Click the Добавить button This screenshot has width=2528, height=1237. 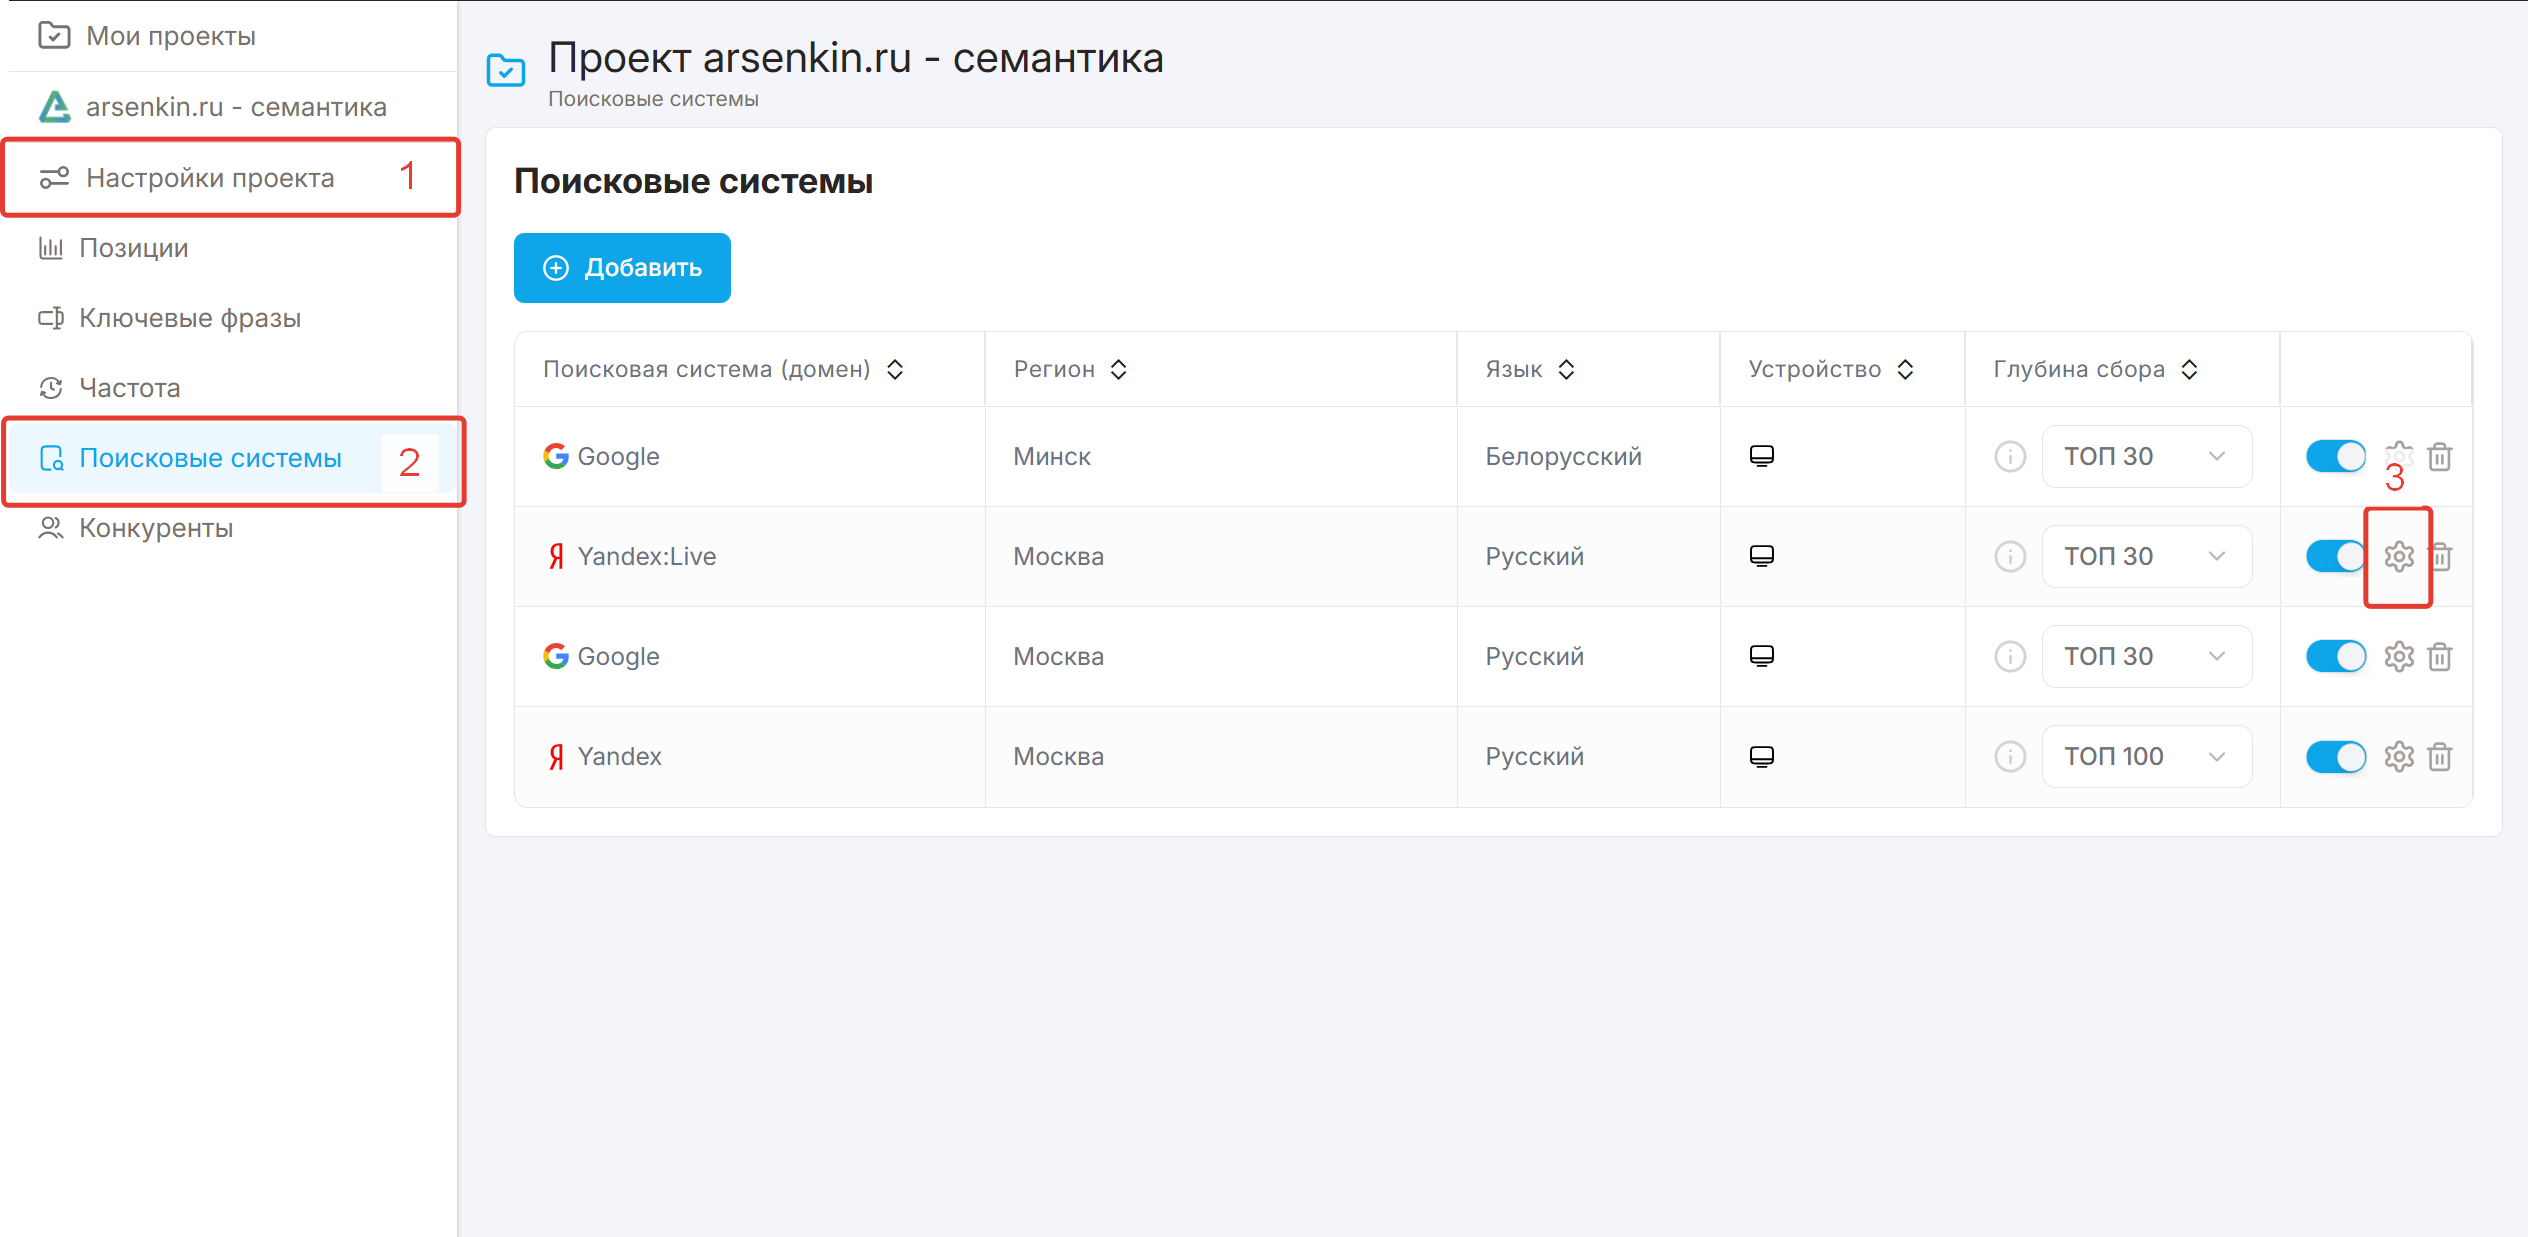(622, 268)
